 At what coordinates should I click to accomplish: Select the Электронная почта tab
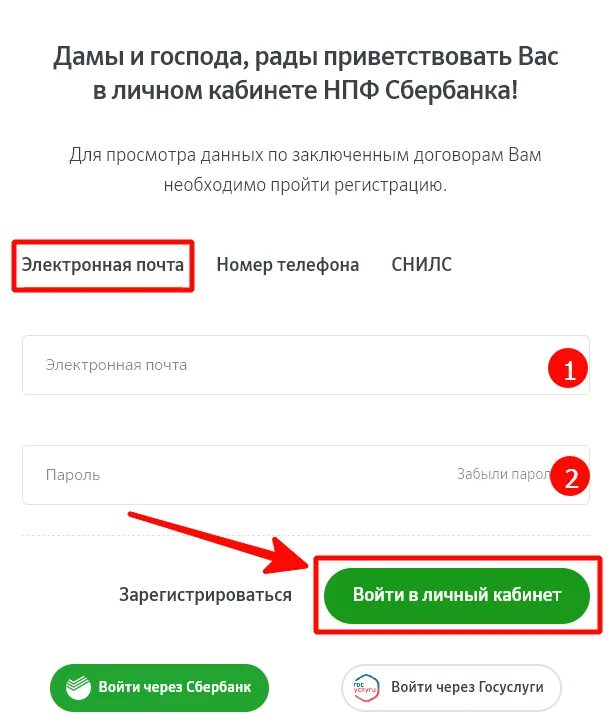coord(103,265)
